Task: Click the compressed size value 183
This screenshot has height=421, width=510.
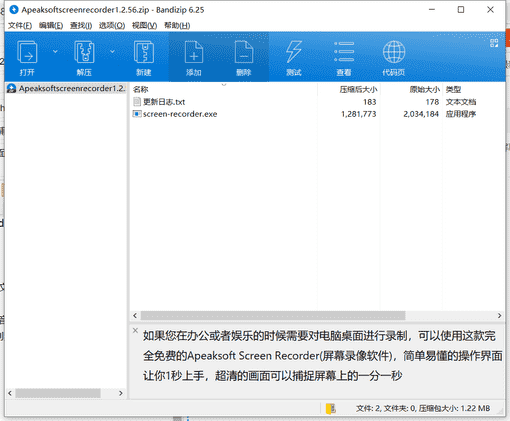Action: [370, 102]
